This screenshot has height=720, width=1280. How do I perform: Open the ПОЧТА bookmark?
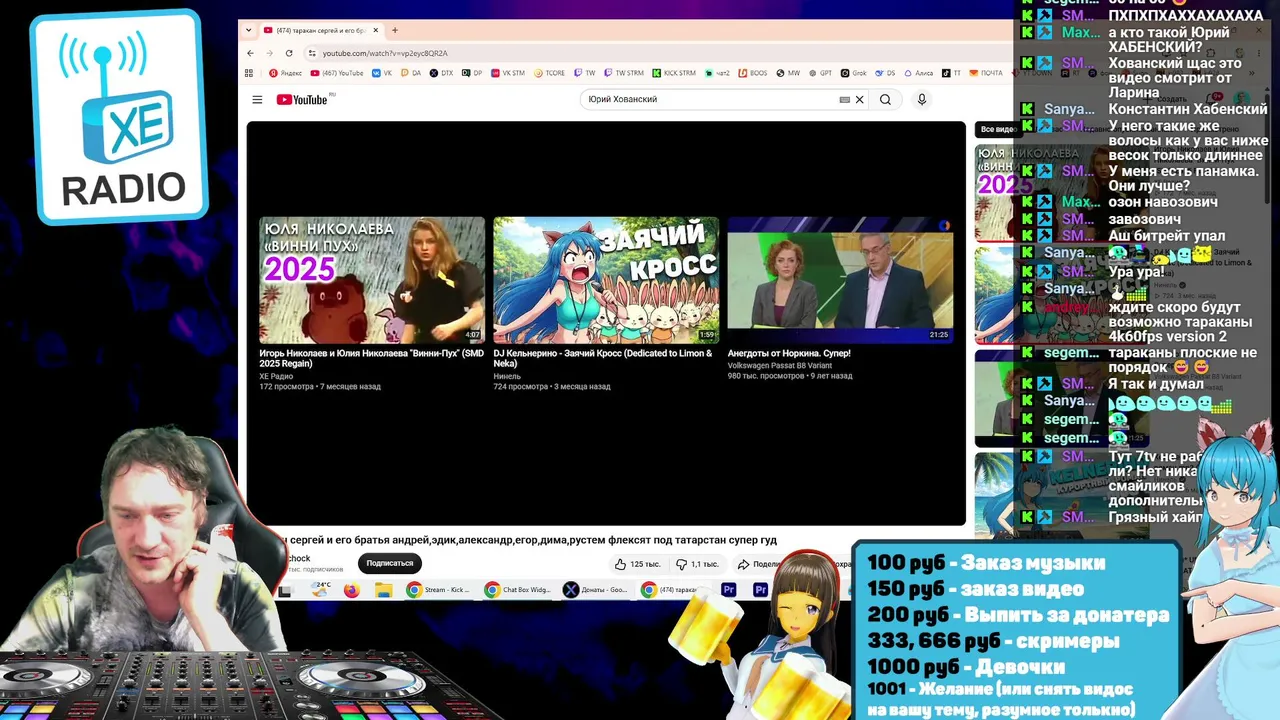click(x=986, y=73)
